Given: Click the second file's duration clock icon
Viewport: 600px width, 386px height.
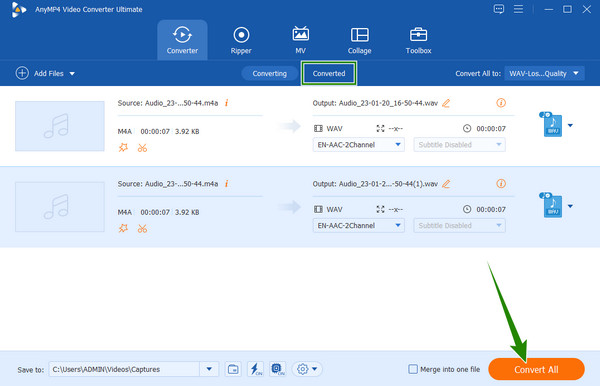Looking at the screenshot, I should (467, 209).
